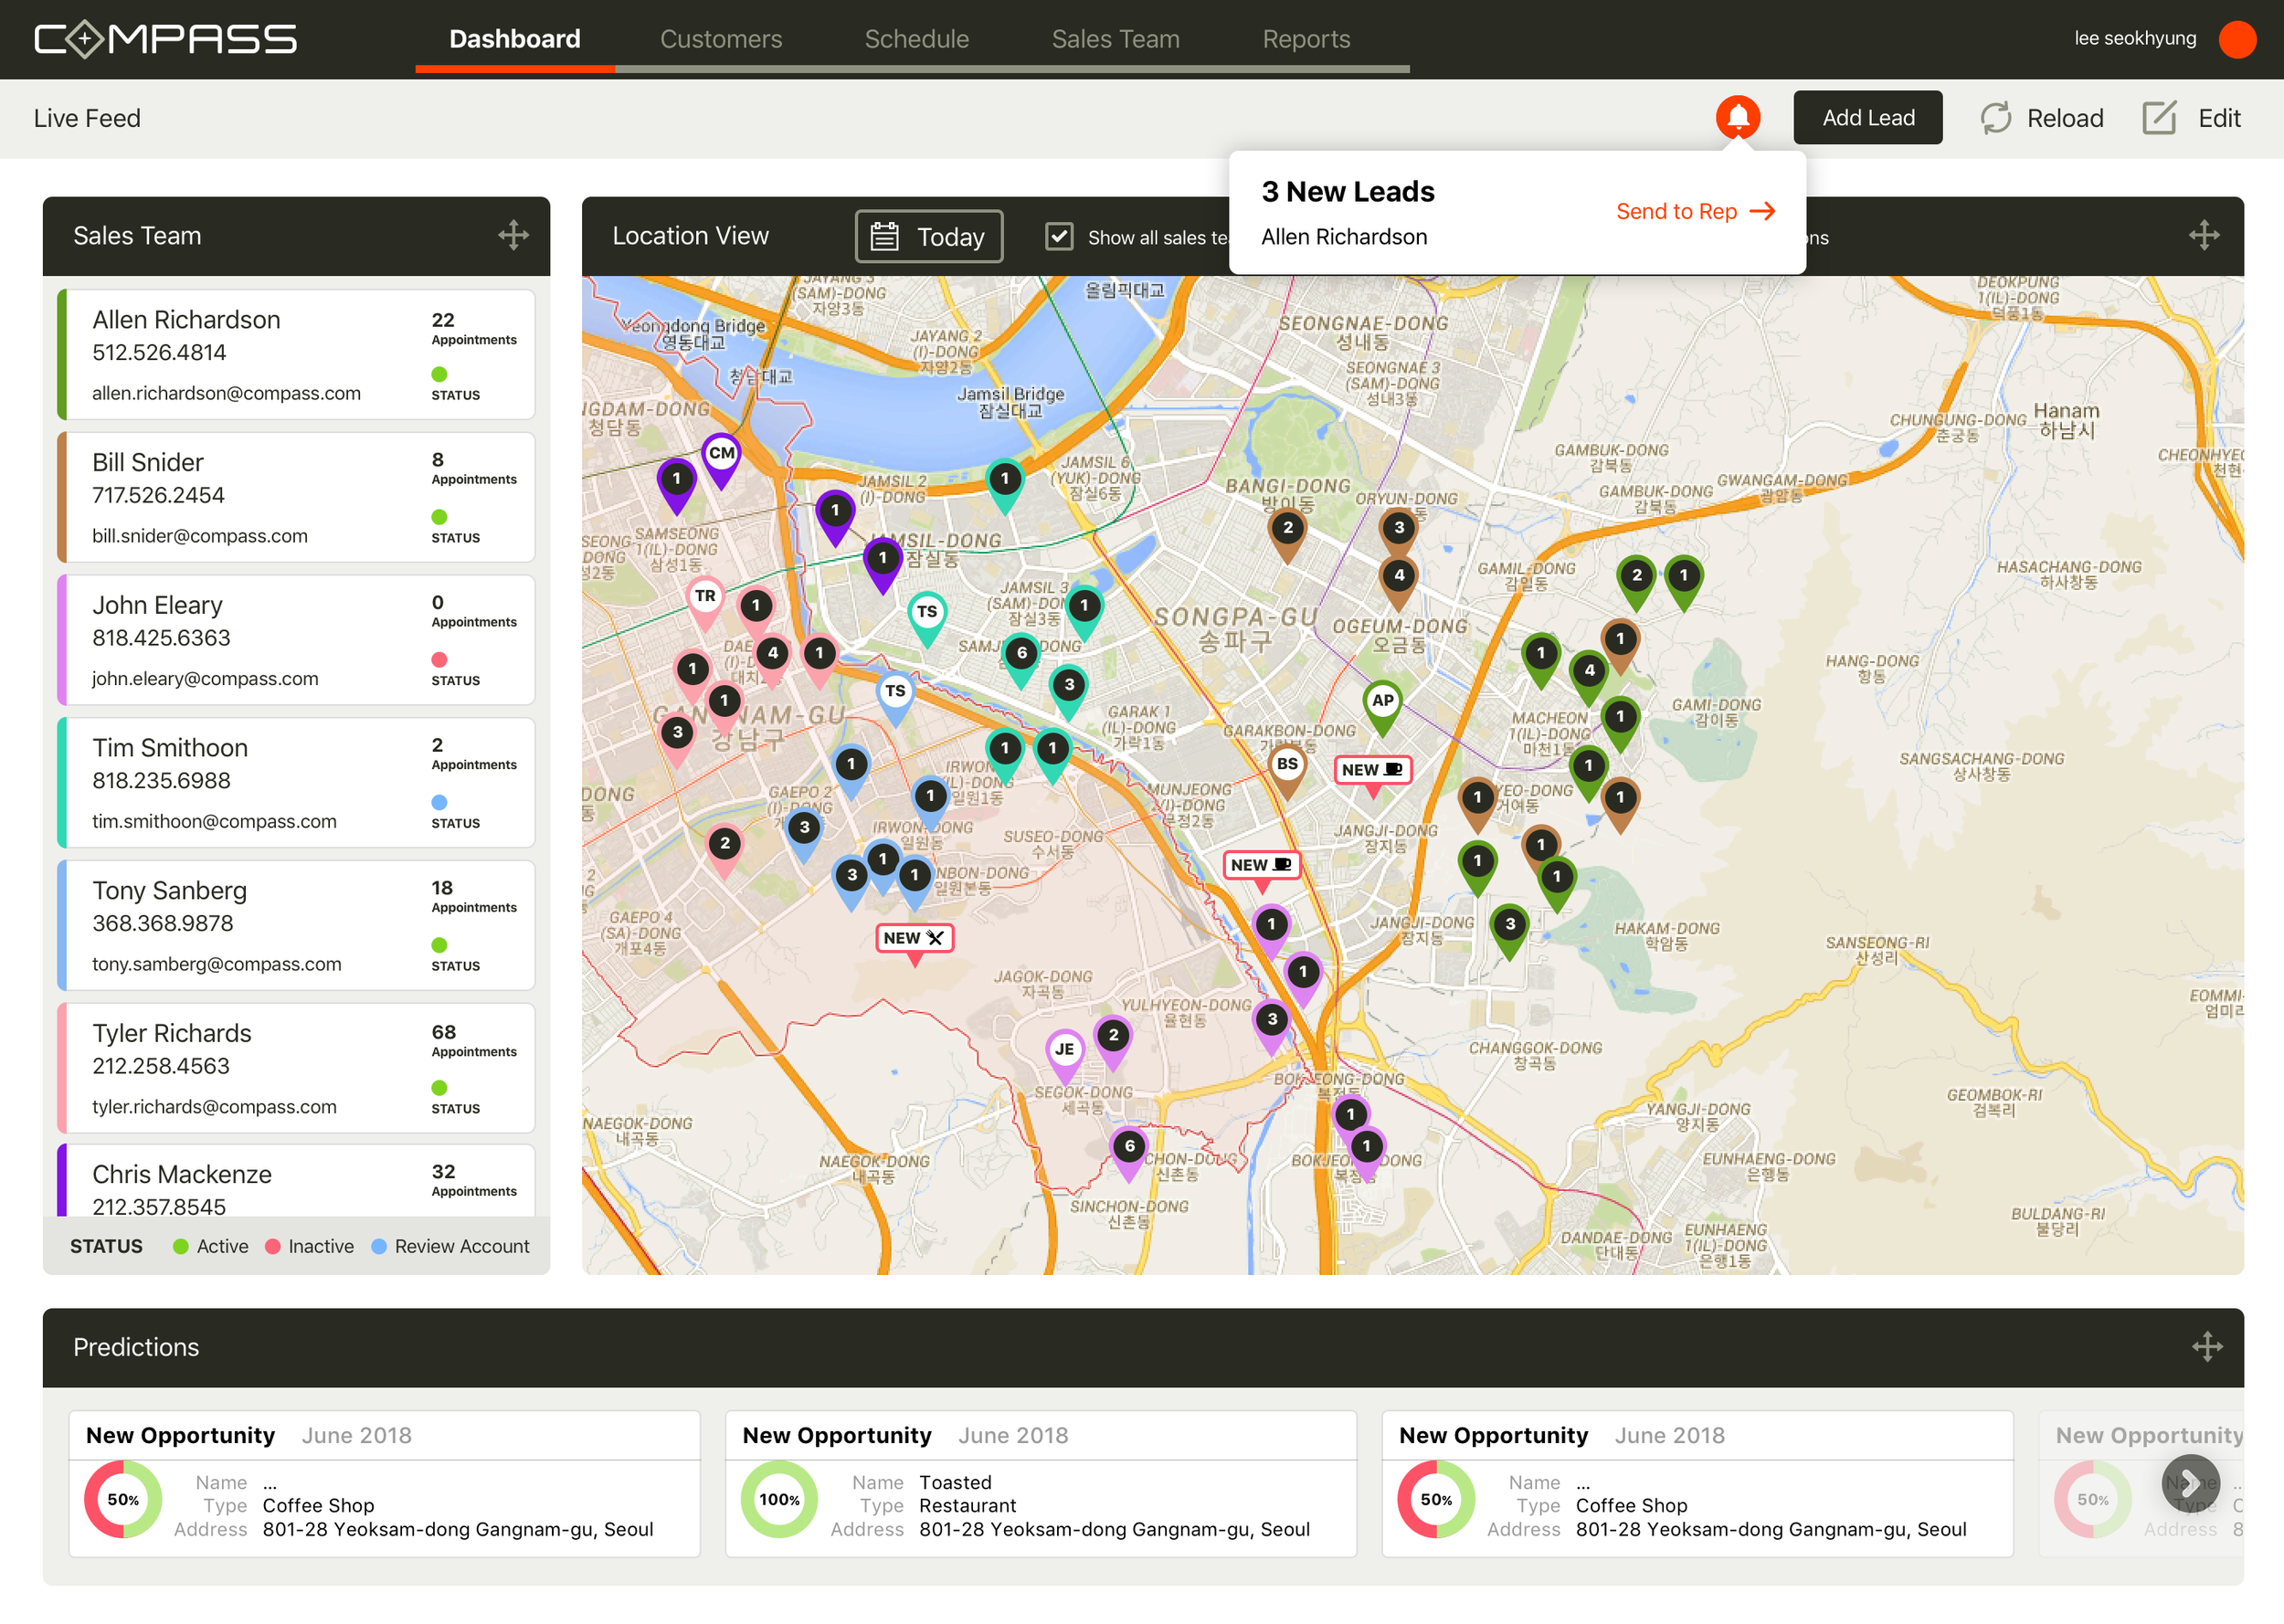Select John Eleary sales team card

point(296,640)
